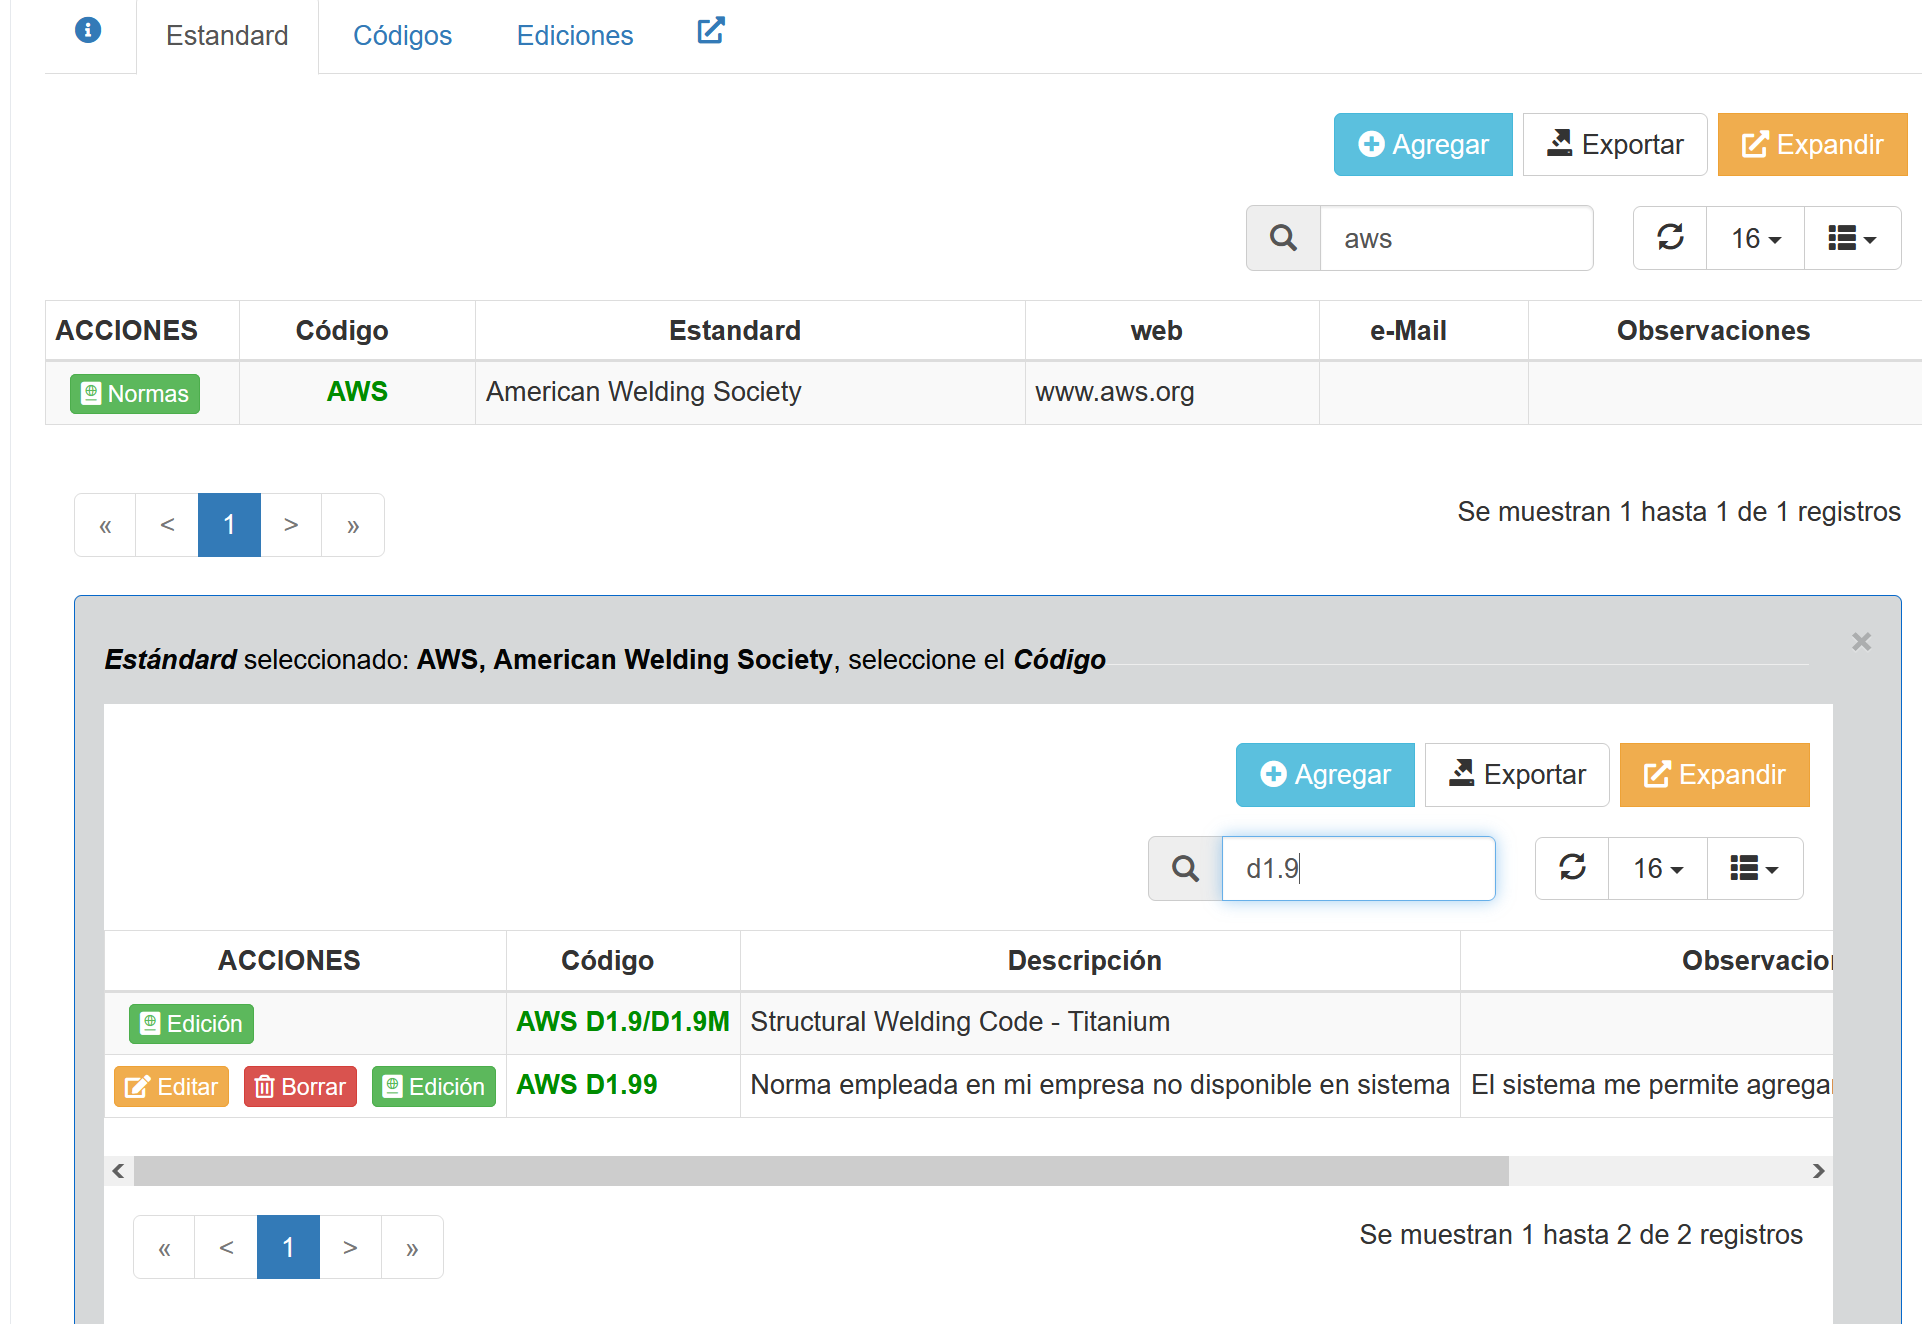This screenshot has width=1922, height=1324.
Task: Close the selected Estándar panel
Action: point(1860,641)
